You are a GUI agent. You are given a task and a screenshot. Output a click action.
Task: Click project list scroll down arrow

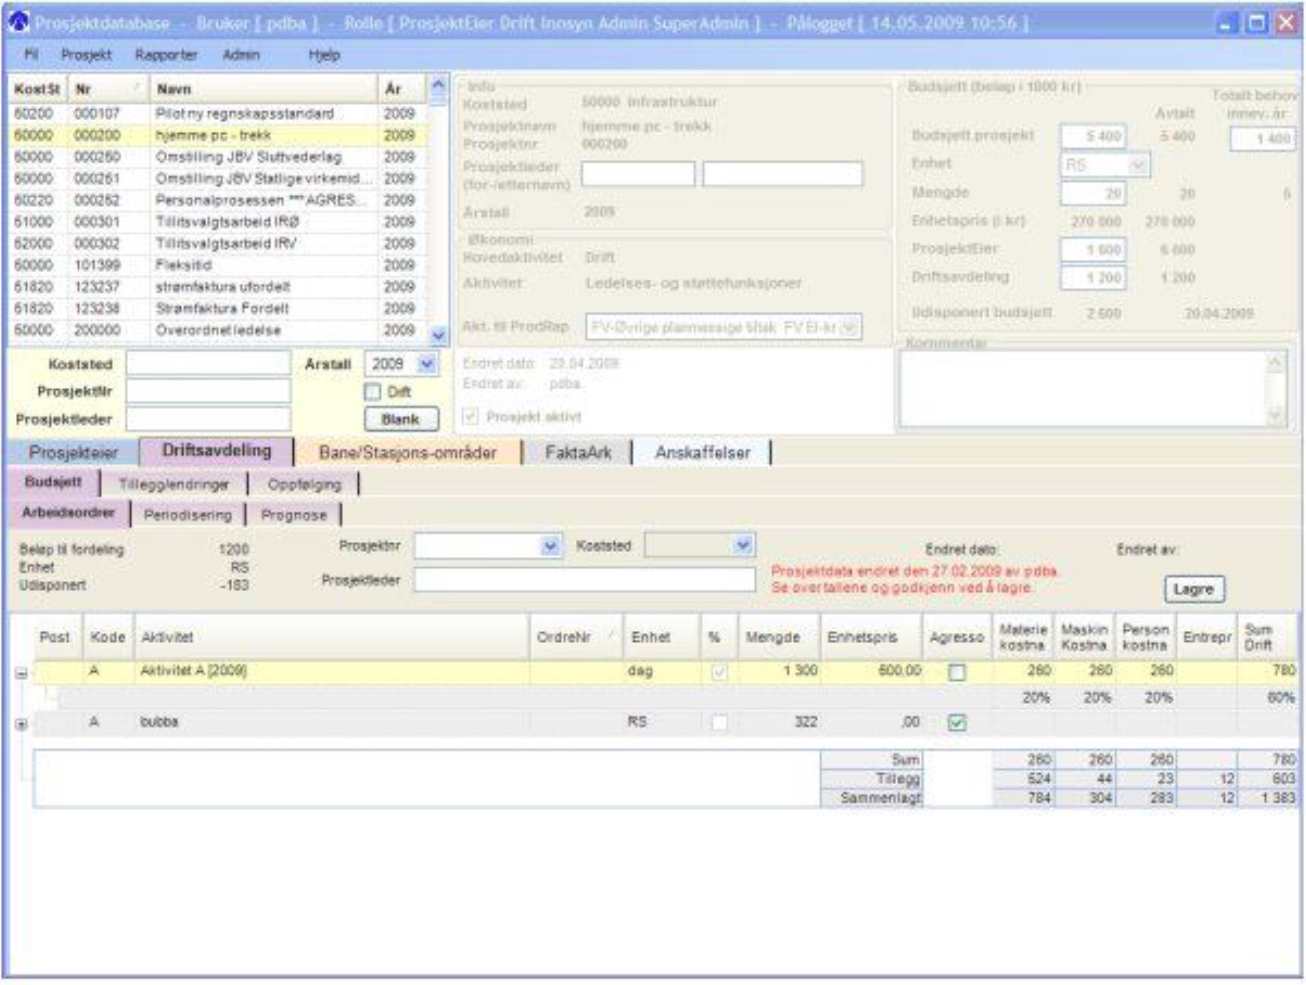point(438,334)
